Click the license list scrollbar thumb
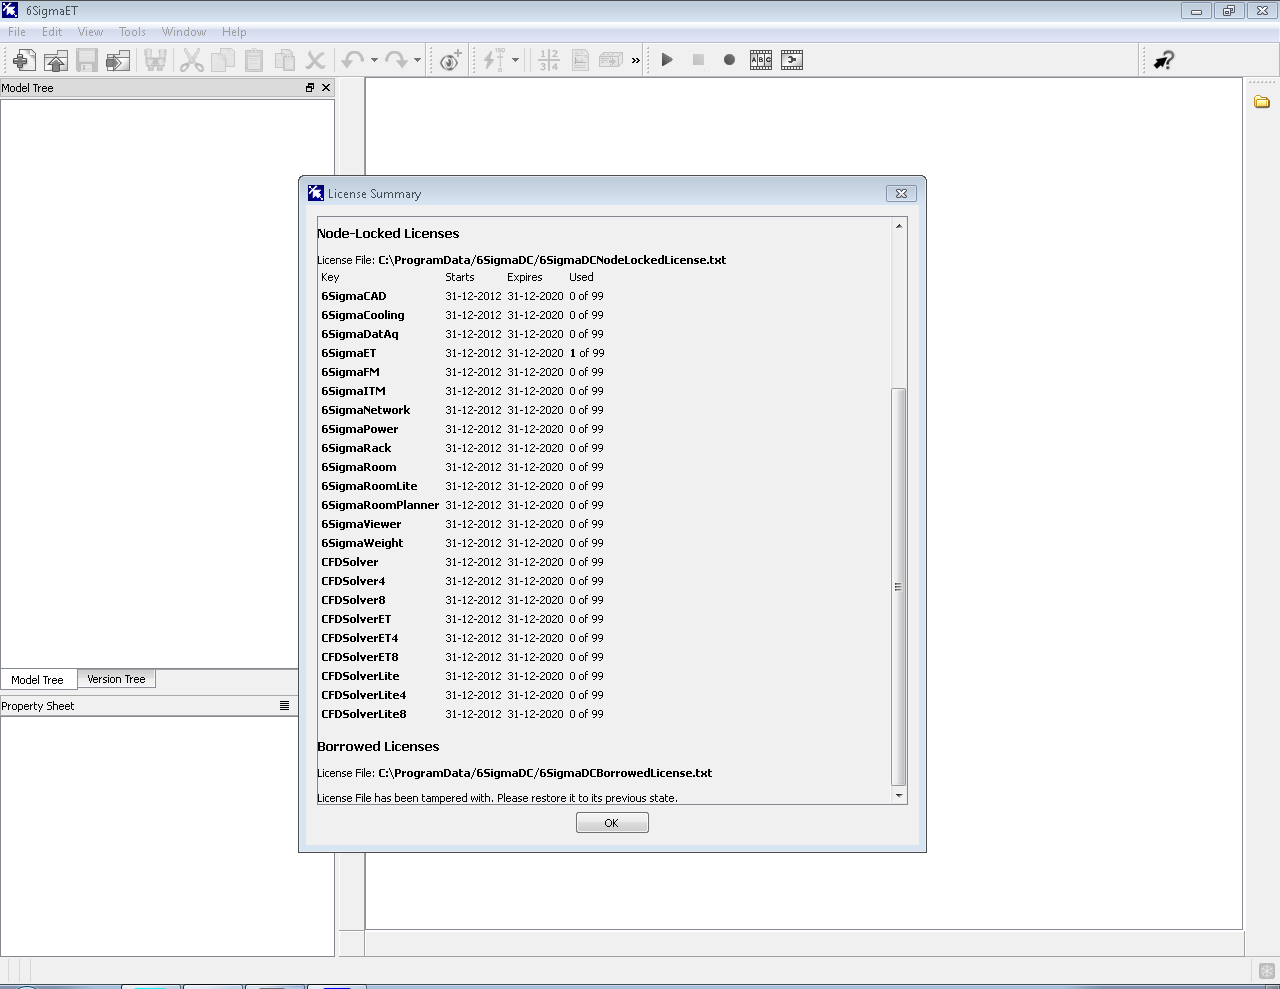The image size is (1280, 989). click(x=899, y=587)
